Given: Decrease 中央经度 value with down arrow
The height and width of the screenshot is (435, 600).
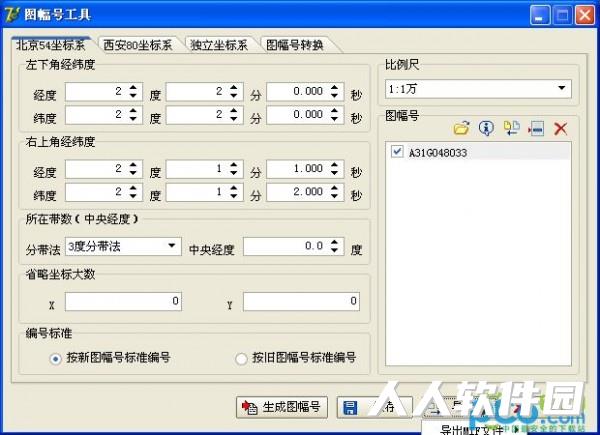Looking at the screenshot, I should coord(334,251).
